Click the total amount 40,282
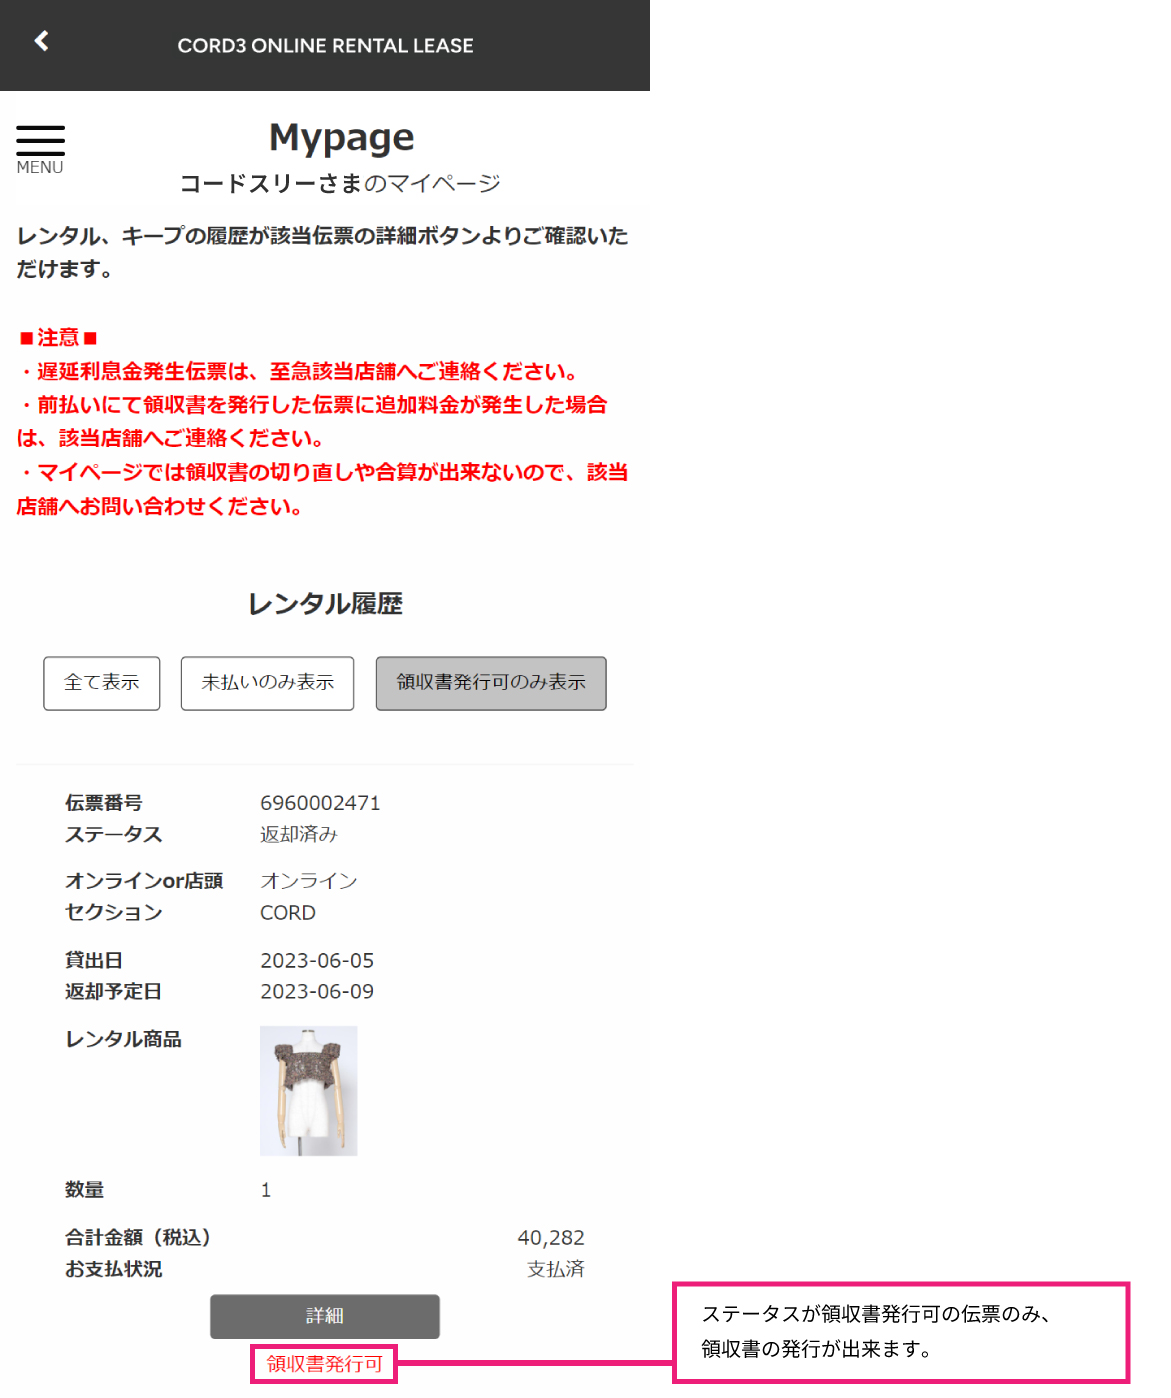1171x1398 pixels. 550,1238
